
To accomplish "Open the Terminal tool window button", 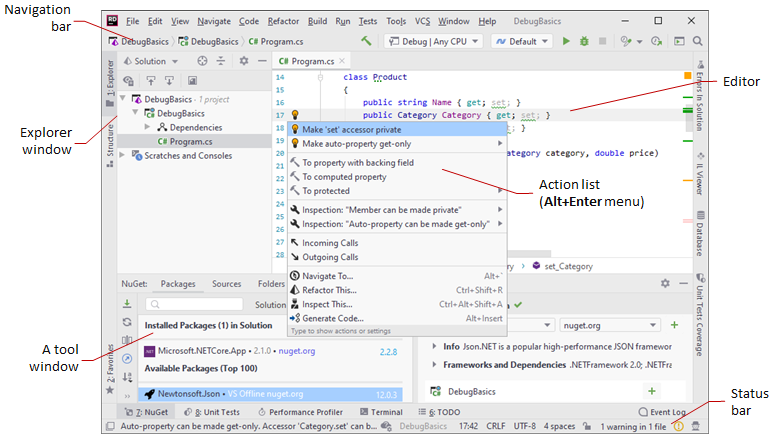I will click(x=381, y=412).
